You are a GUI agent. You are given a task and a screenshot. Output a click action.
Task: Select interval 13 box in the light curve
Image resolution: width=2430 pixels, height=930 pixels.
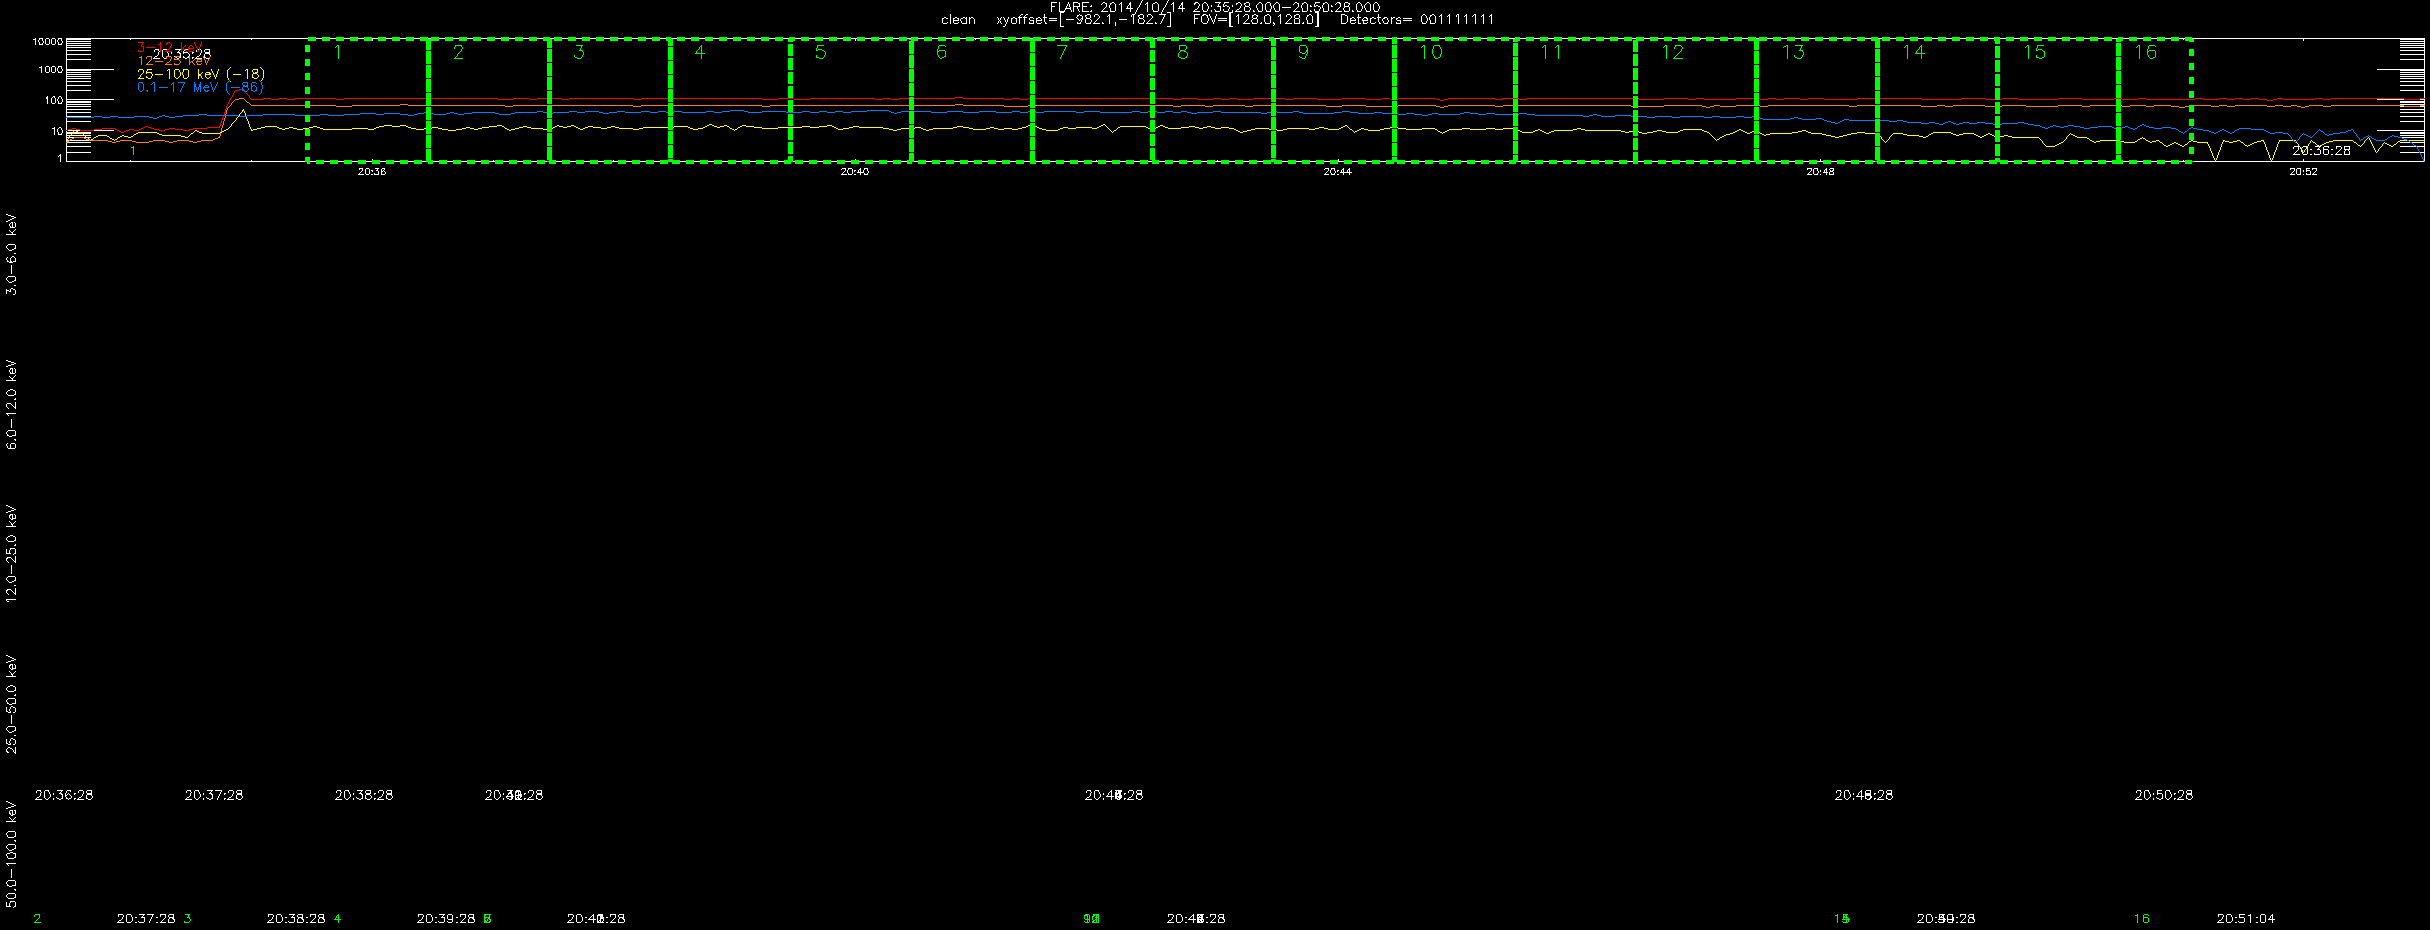click(1817, 100)
